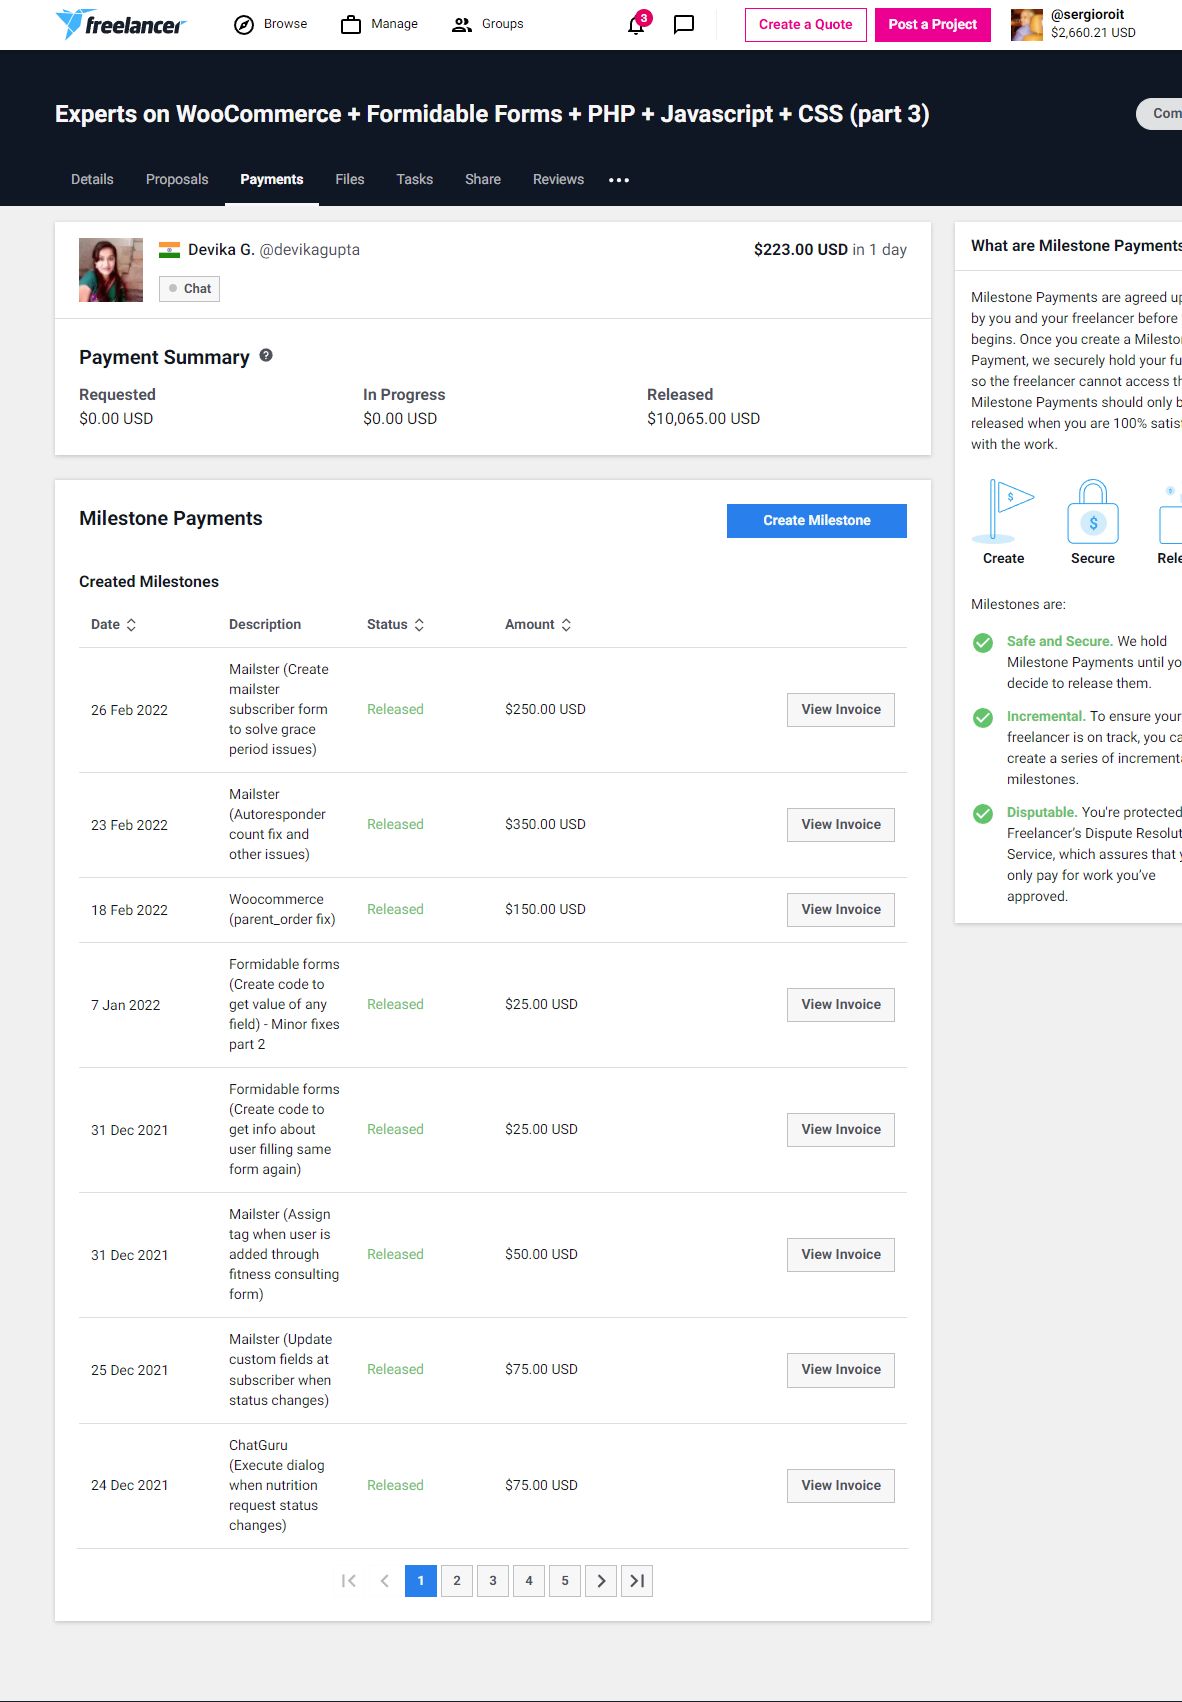Click the Secure padlock illustration icon
Image resolution: width=1182 pixels, height=1702 pixels.
click(x=1093, y=510)
